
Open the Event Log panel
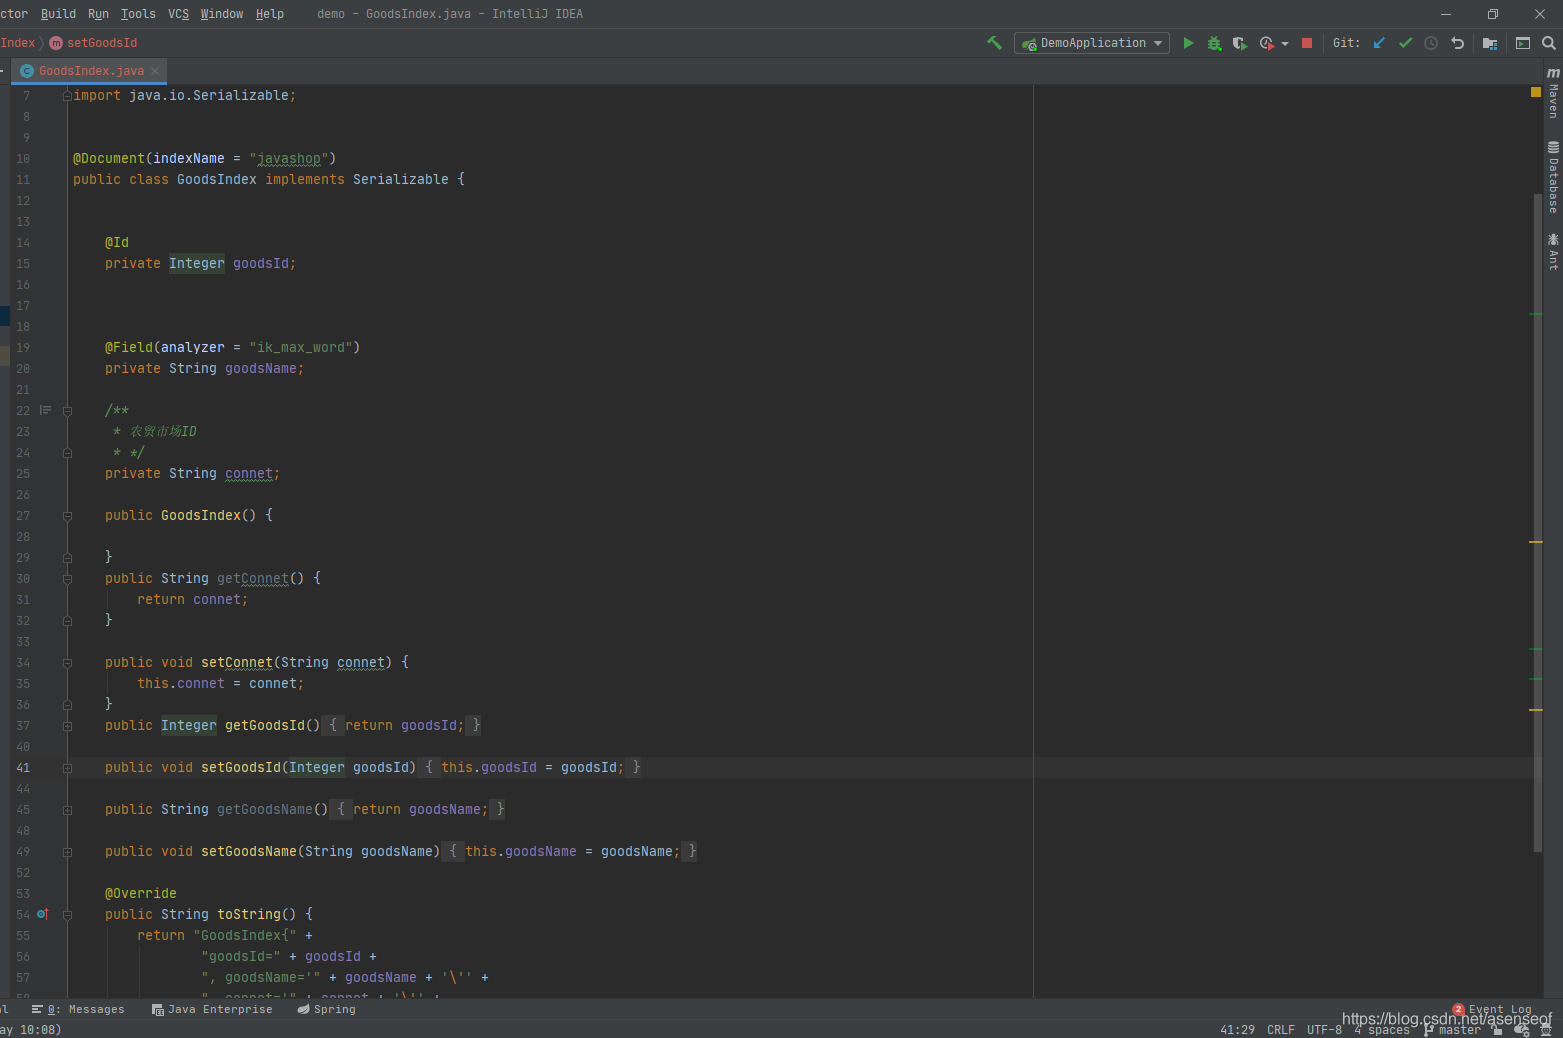[x=1492, y=1010]
